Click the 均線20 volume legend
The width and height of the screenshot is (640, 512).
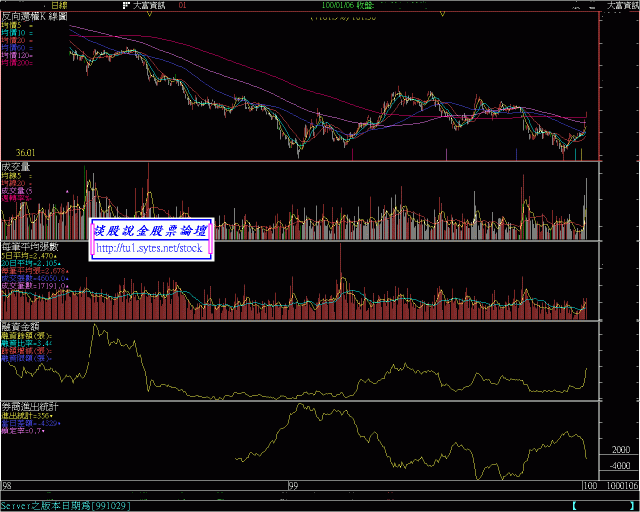click(x=16, y=183)
